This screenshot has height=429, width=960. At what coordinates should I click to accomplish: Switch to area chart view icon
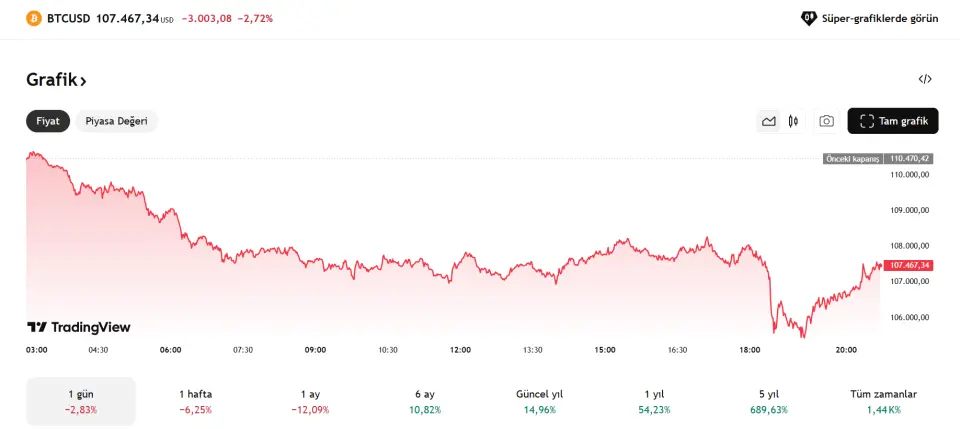point(769,121)
